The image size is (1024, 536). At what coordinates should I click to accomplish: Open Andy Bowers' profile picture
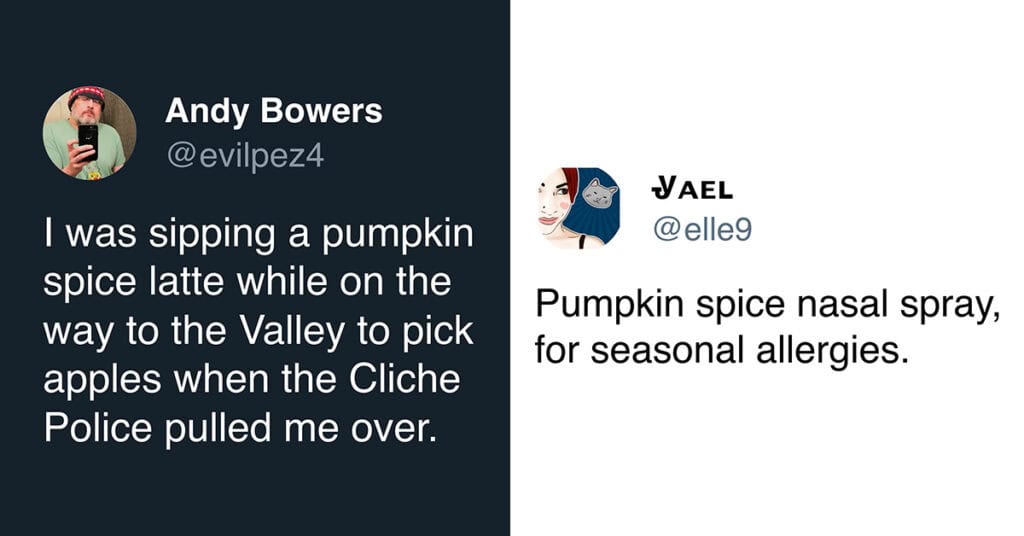click(x=89, y=133)
